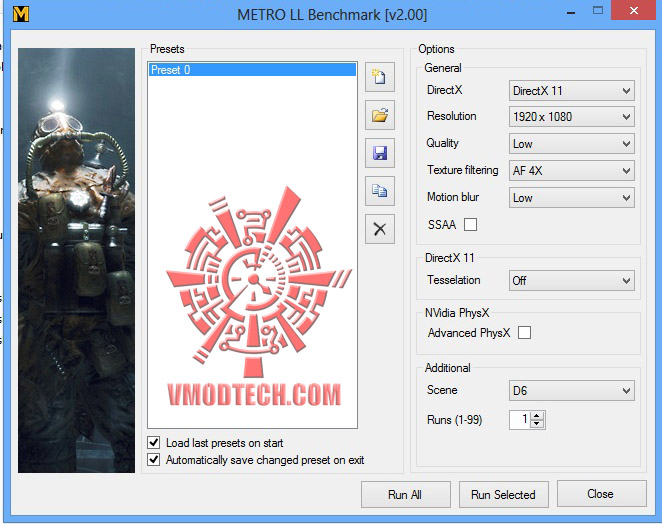
Task: Copy the preset using the duplicate icon
Action: [380, 191]
